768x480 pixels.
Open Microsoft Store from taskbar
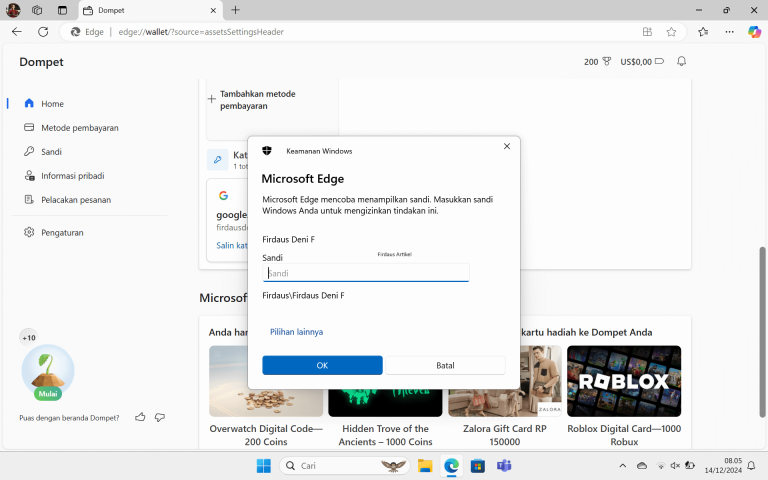[478, 465]
